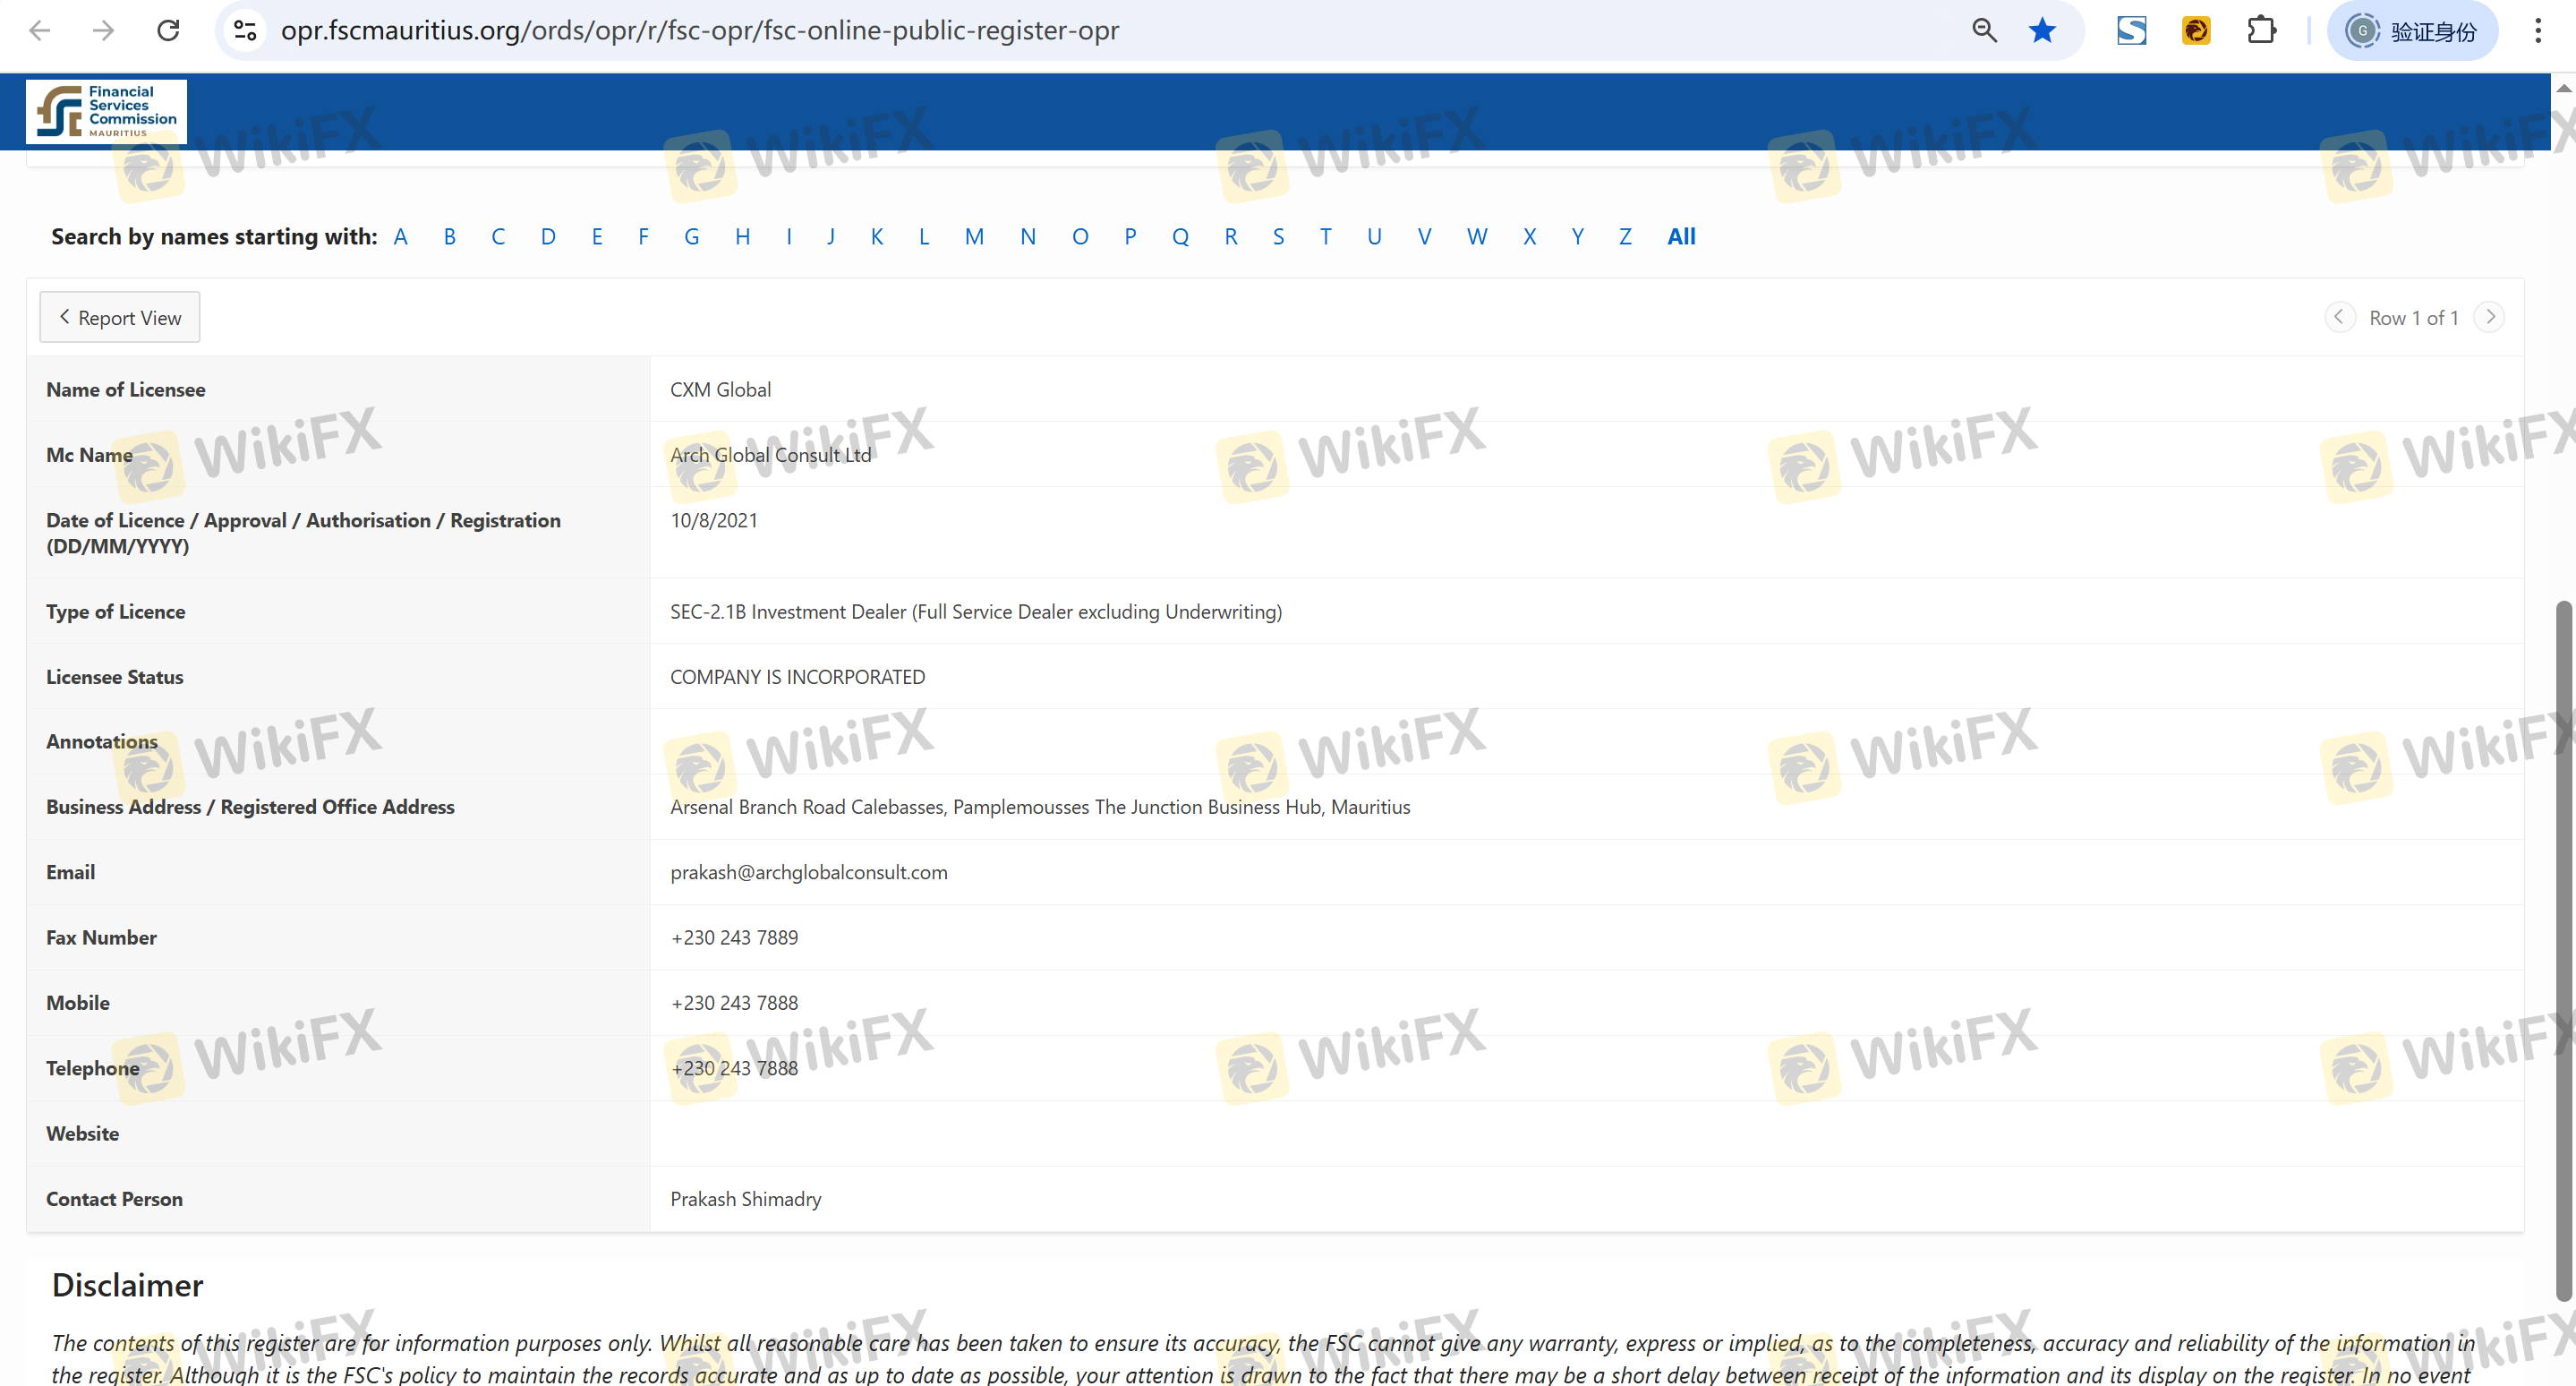Image resolution: width=2576 pixels, height=1386 pixels.
Task: Click the blue S extension icon
Action: pyautogui.click(x=2131, y=30)
